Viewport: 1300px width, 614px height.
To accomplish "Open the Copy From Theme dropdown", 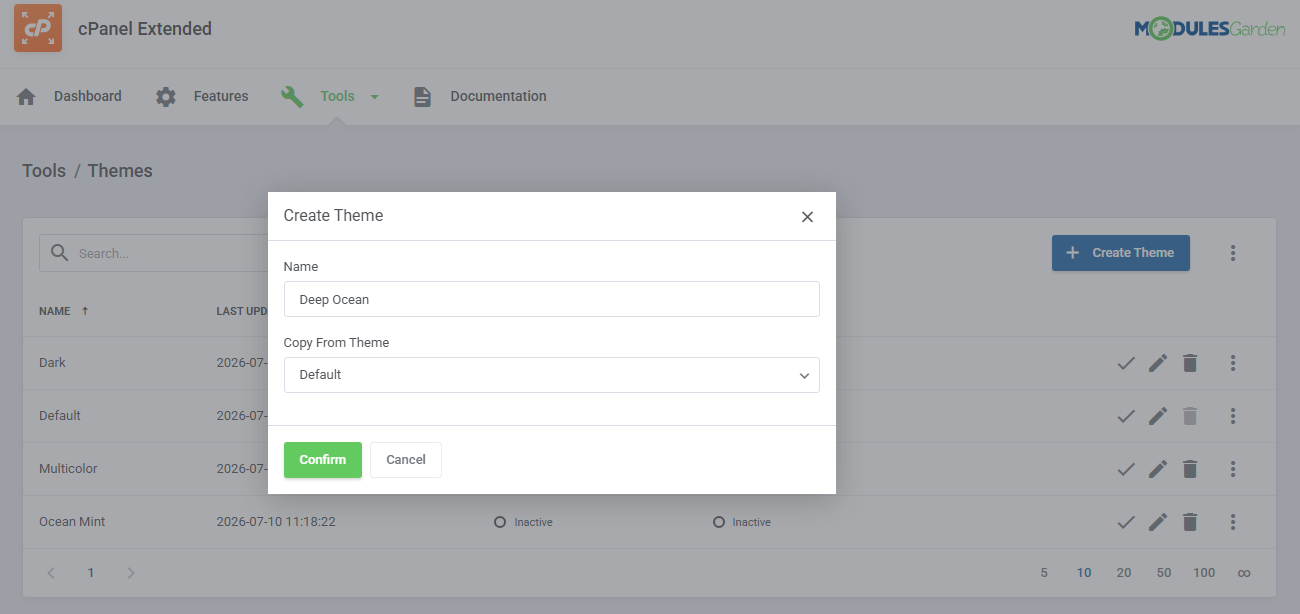I will (x=552, y=375).
